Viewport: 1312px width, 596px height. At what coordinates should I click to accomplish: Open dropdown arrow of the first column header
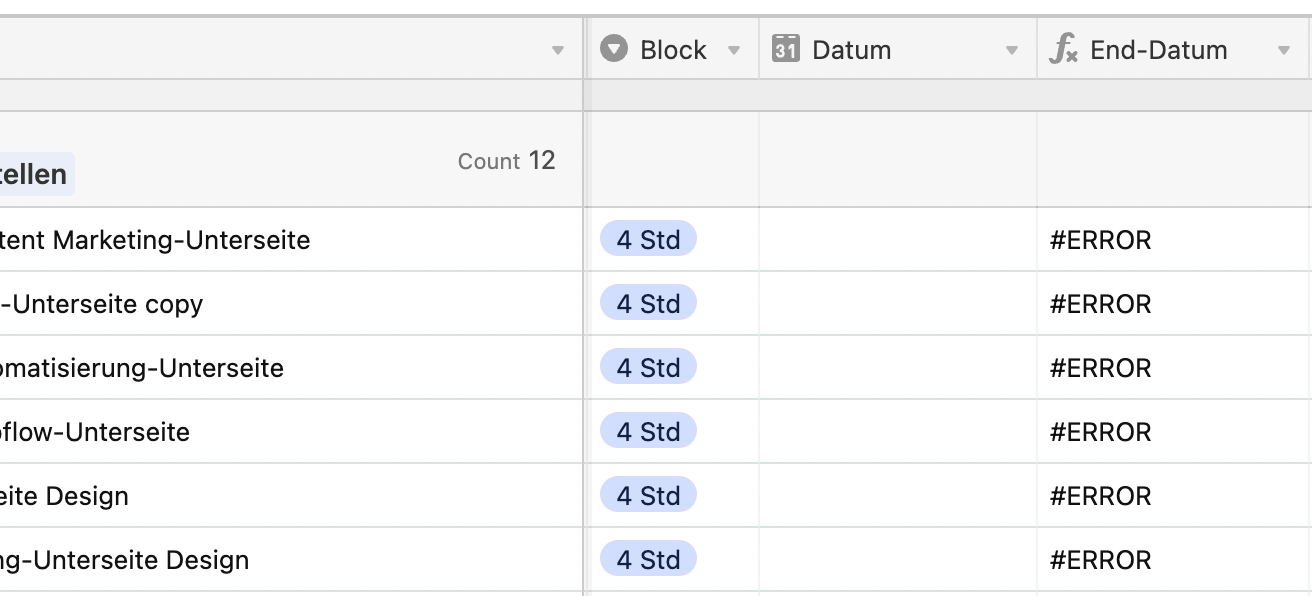pos(558,50)
